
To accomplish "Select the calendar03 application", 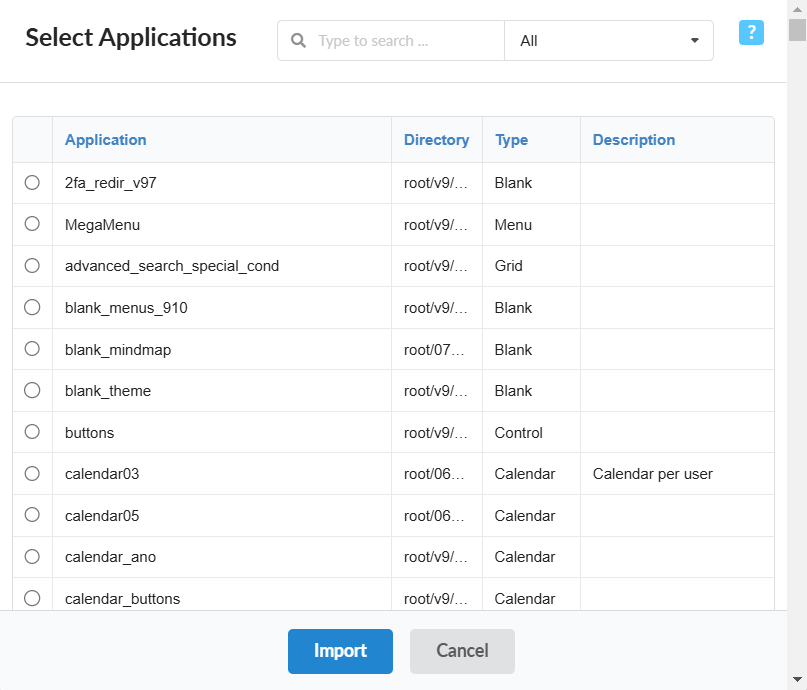I will click(x=32, y=473).
